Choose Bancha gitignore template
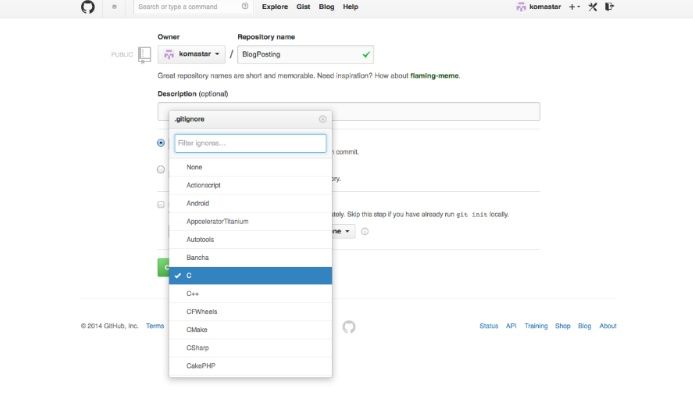 [250, 258]
